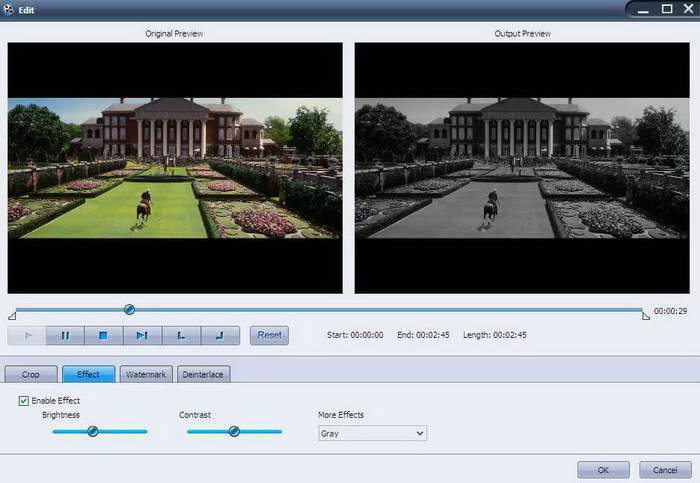Click the left trim marker on timeline
The height and width of the screenshot is (483, 700).
[x=12, y=316]
